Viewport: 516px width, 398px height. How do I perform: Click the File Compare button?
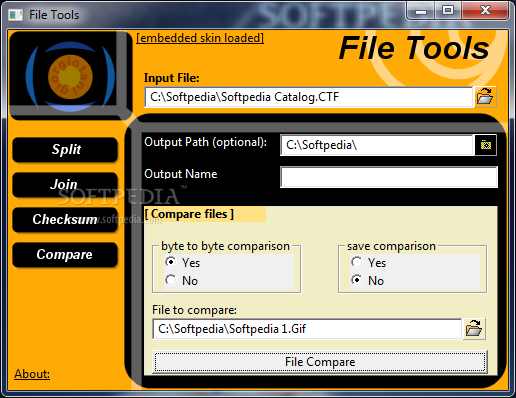[x=320, y=362]
